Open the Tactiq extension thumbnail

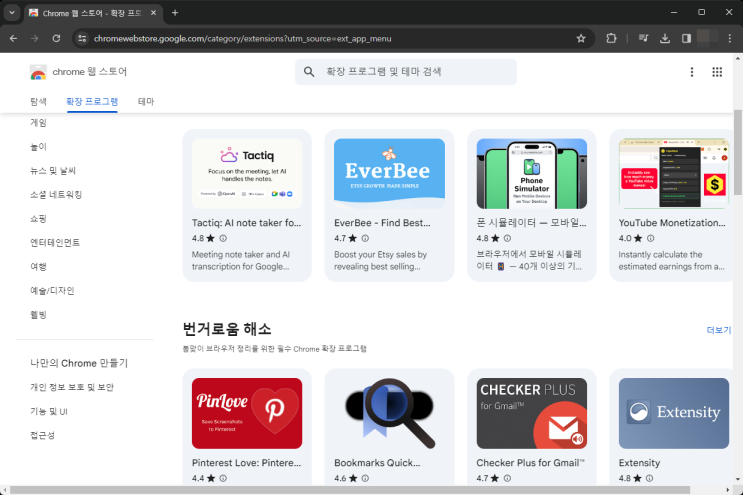(247, 173)
